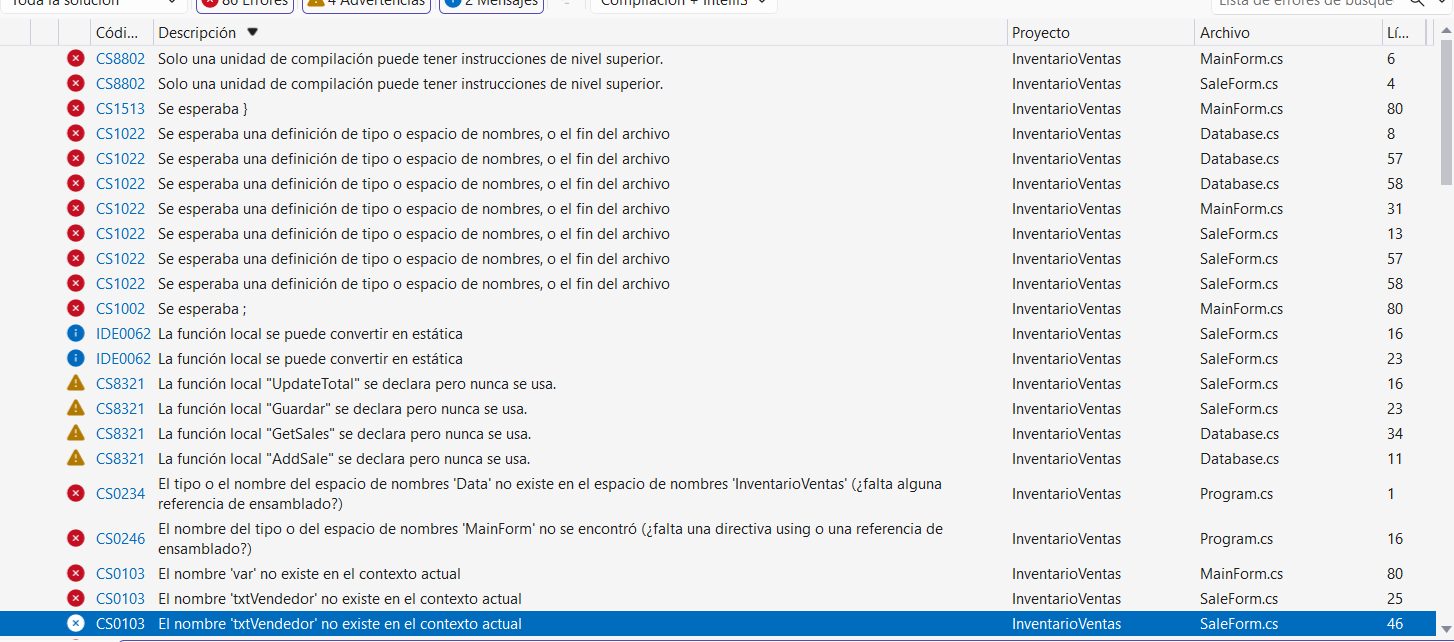Image resolution: width=1454 pixels, height=642 pixels.
Task: Click the warning icon for the "GetSales" warning
Action: (x=75, y=434)
